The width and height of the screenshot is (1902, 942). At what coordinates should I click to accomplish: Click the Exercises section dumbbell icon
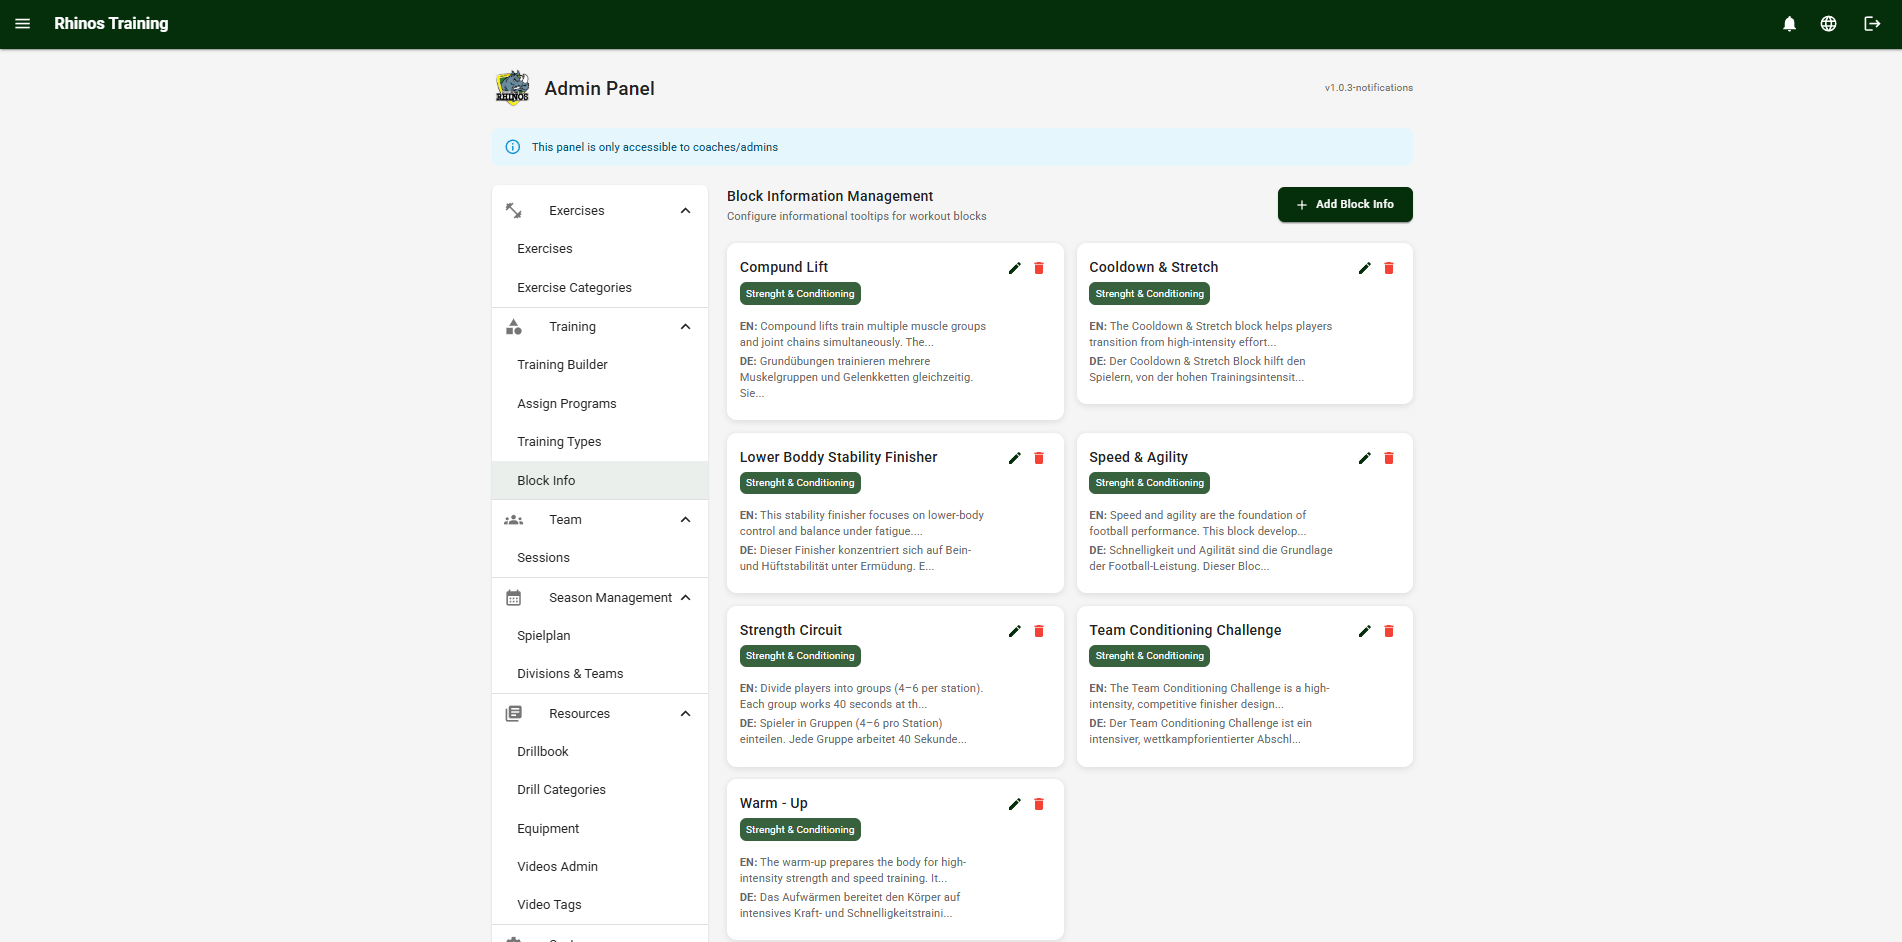point(514,211)
